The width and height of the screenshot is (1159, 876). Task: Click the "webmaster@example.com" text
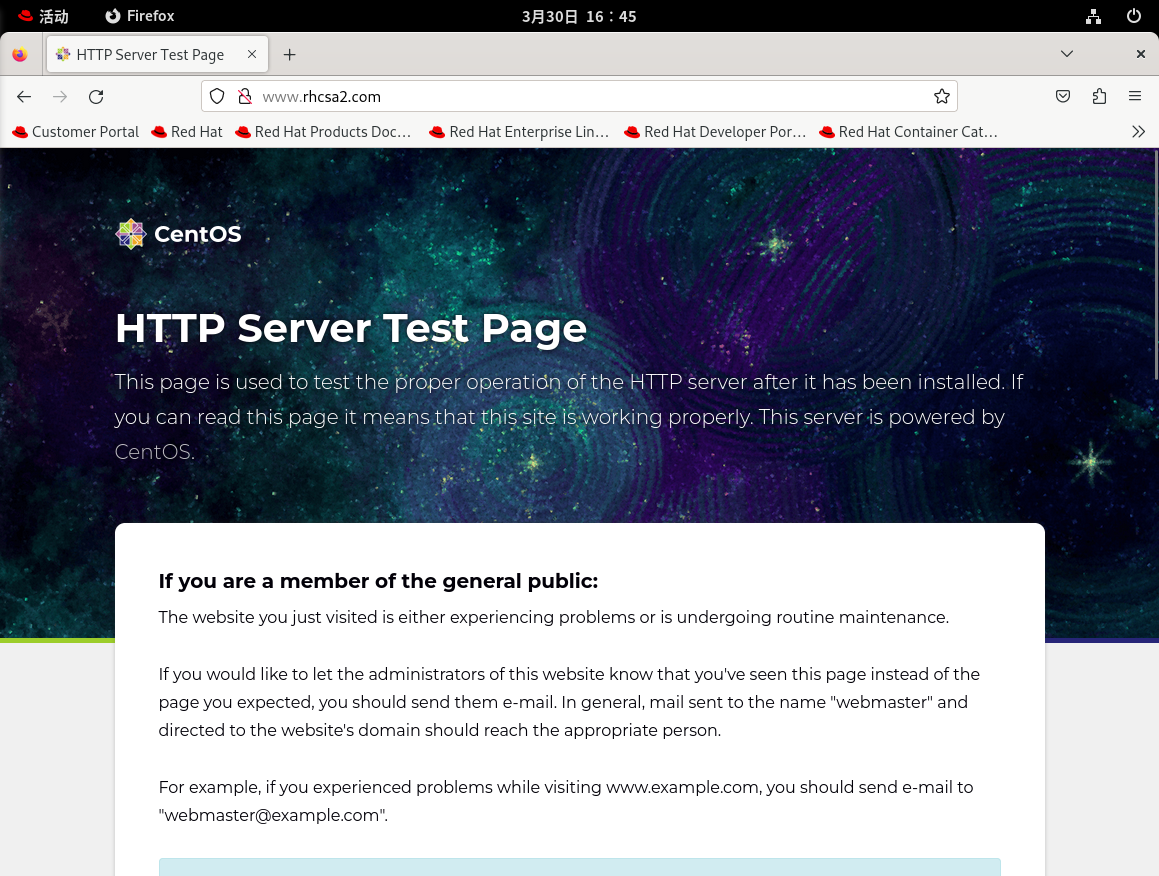point(273,815)
